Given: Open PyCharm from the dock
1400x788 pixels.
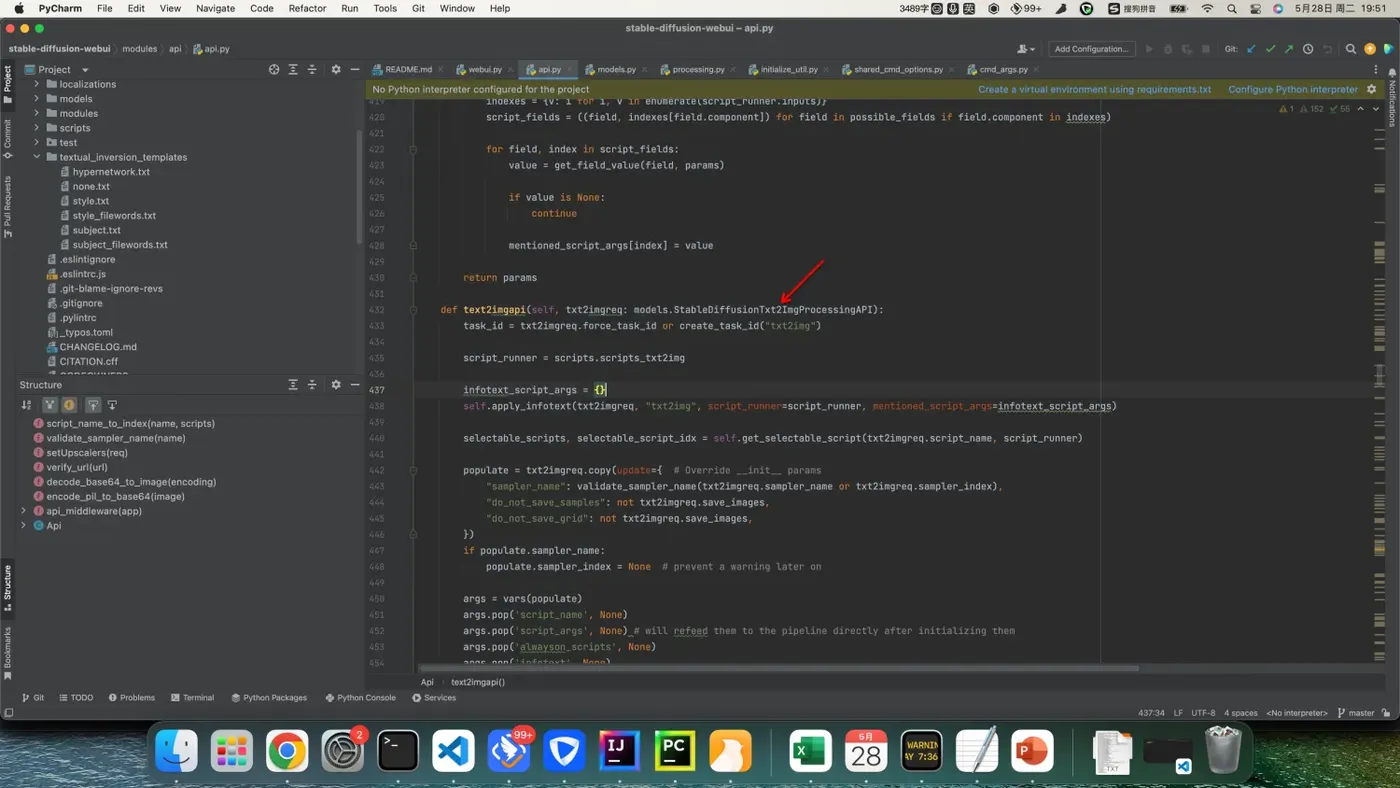Looking at the screenshot, I should [x=674, y=750].
